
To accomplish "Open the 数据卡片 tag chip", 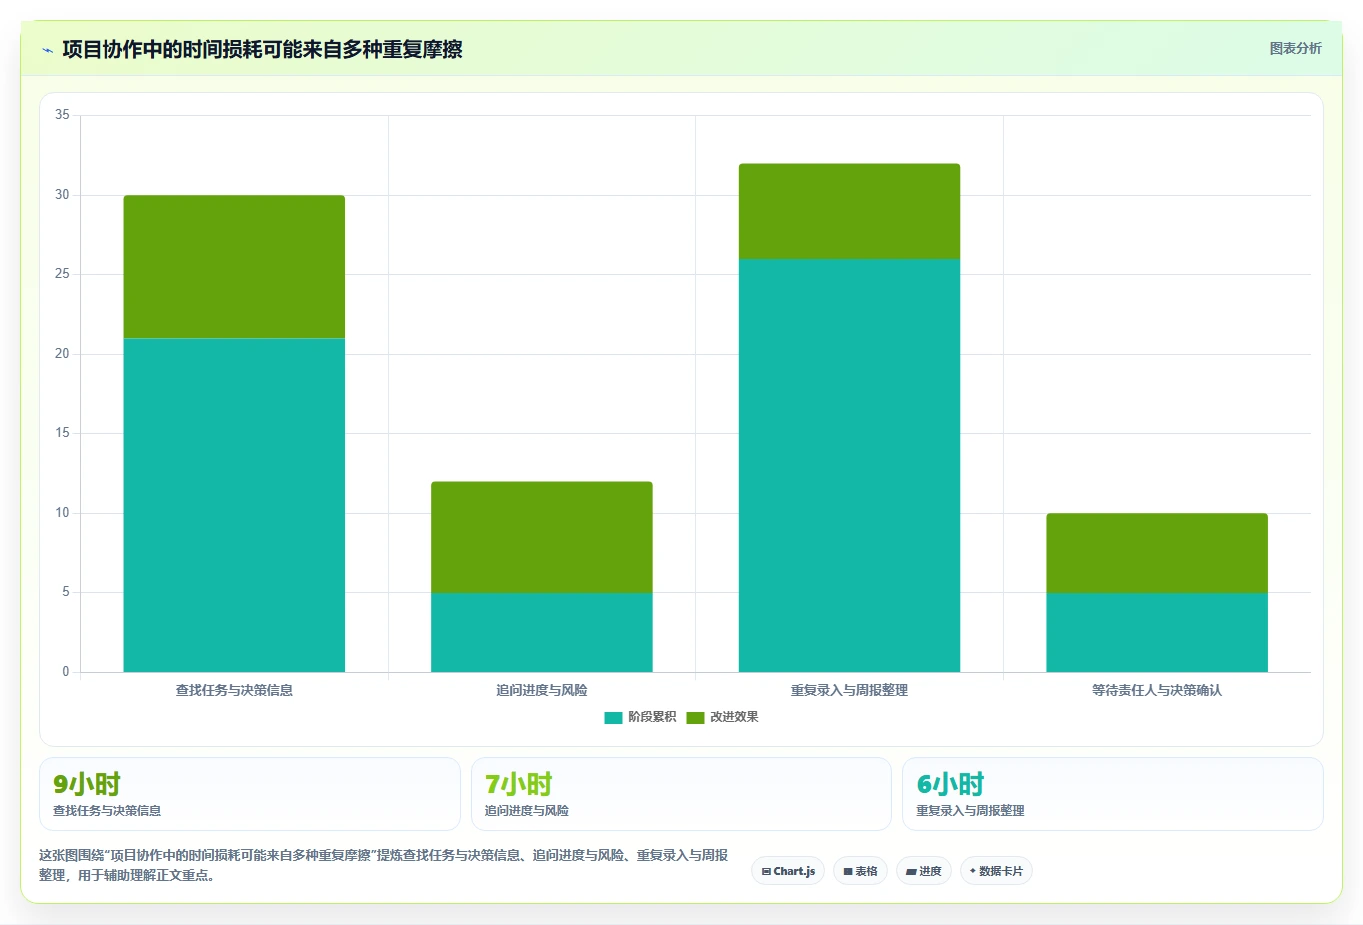I will tap(996, 871).
